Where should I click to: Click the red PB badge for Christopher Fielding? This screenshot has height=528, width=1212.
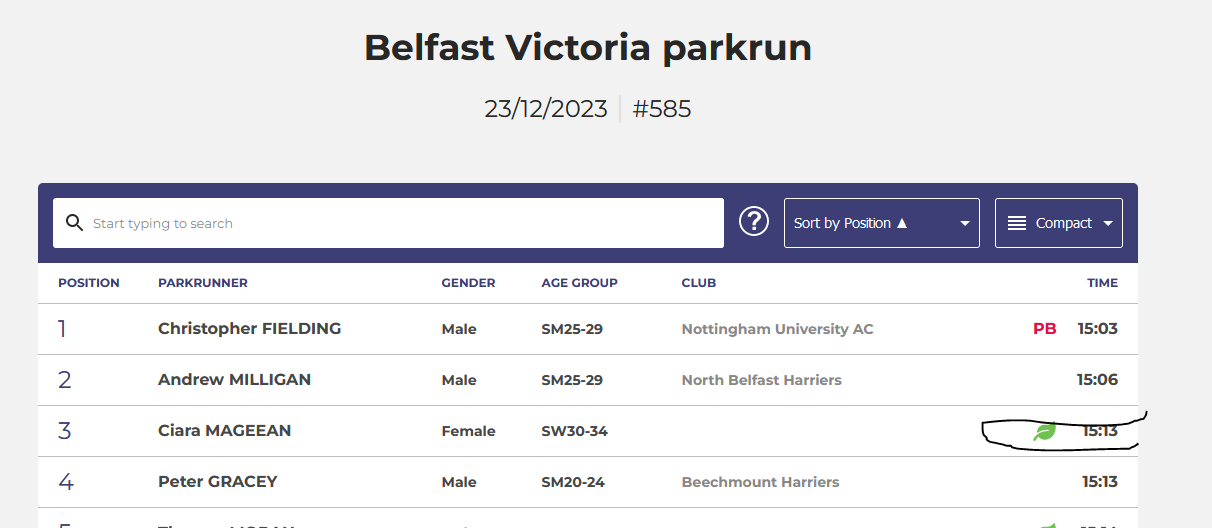(x=1044, y=329)
